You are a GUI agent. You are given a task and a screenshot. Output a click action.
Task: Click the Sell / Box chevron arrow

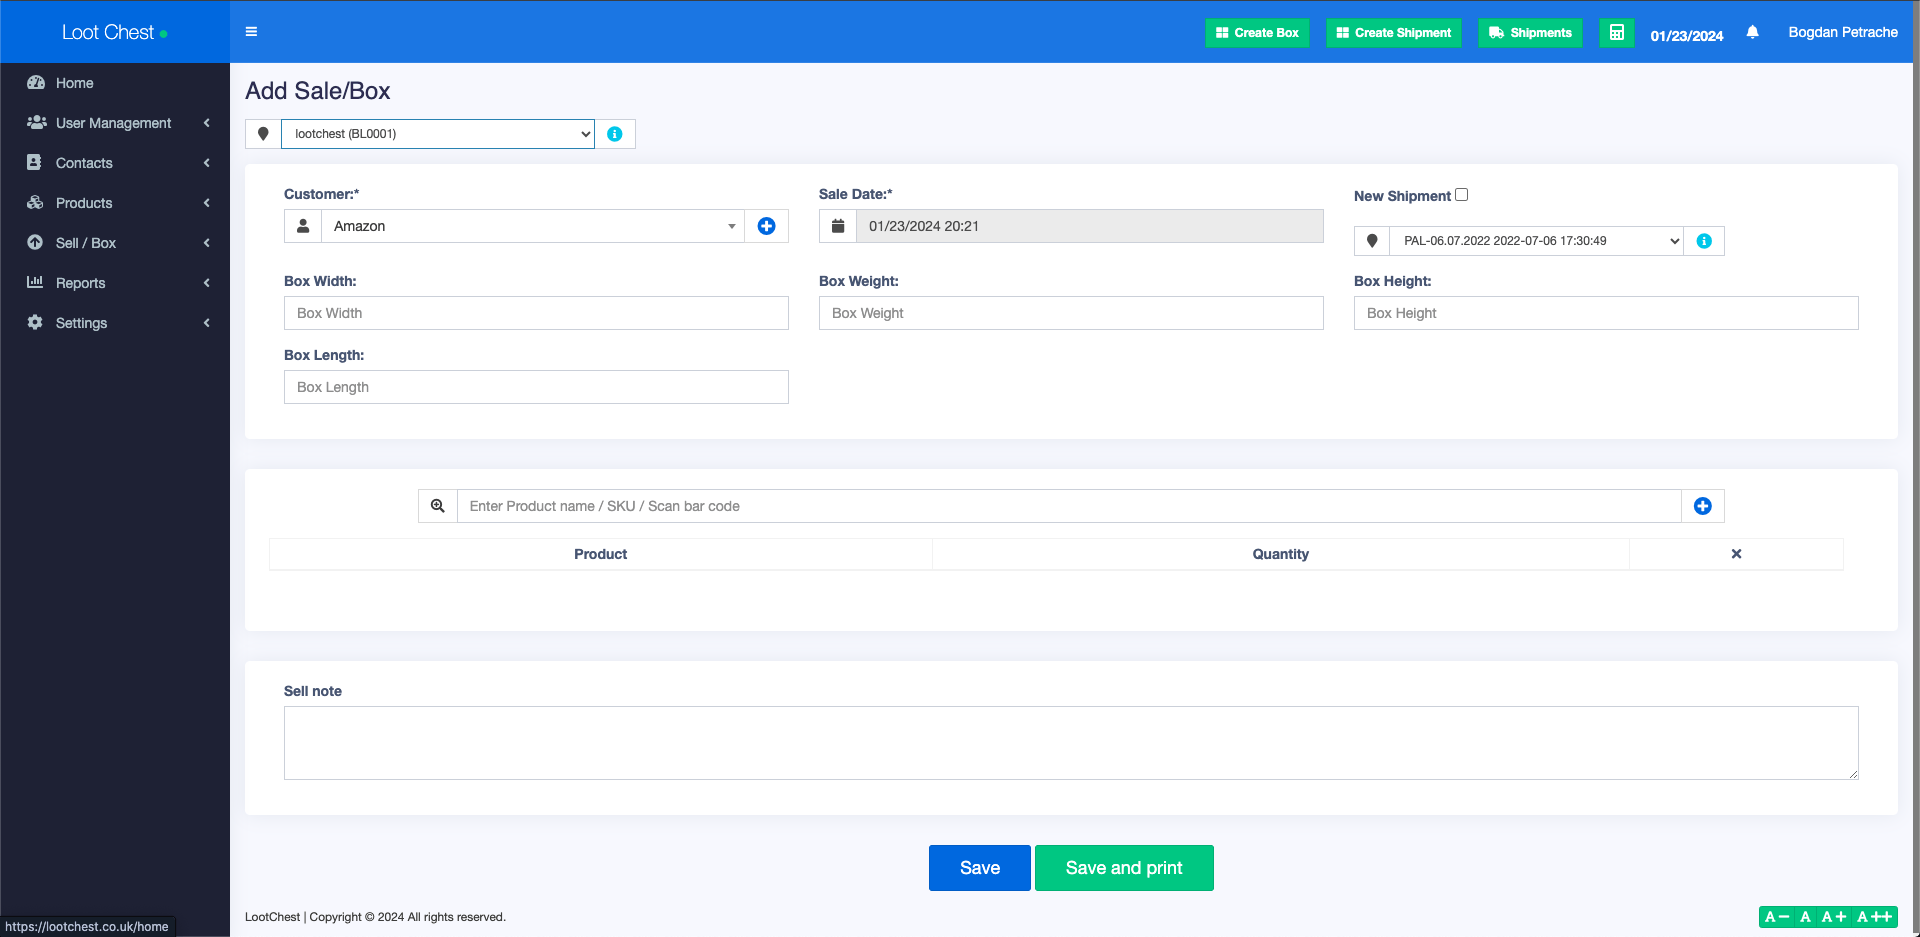207,243
